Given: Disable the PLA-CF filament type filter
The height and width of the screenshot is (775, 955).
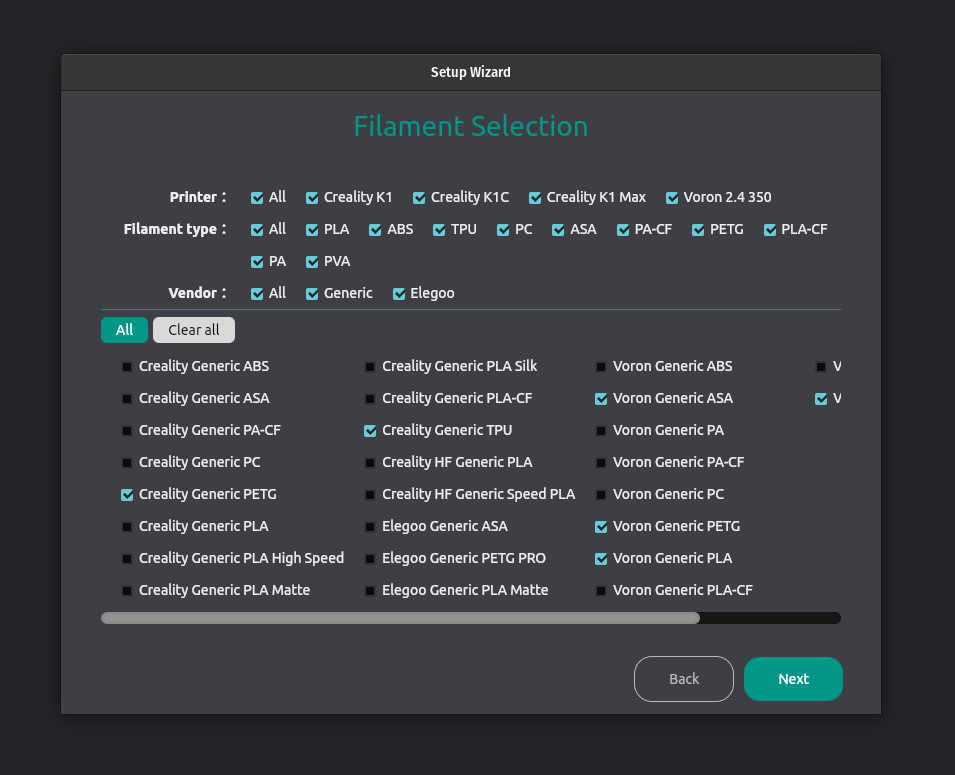Looking at the screenshot, I should pyautogui.click(x=770, y=230).
